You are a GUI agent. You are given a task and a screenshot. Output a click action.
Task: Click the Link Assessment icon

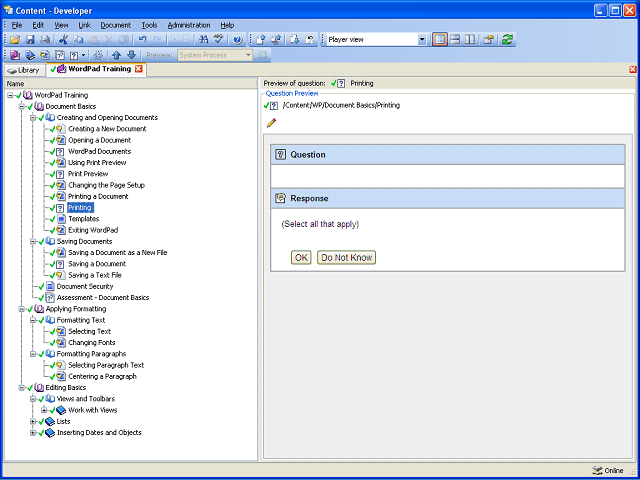click(x=60, y=55)
